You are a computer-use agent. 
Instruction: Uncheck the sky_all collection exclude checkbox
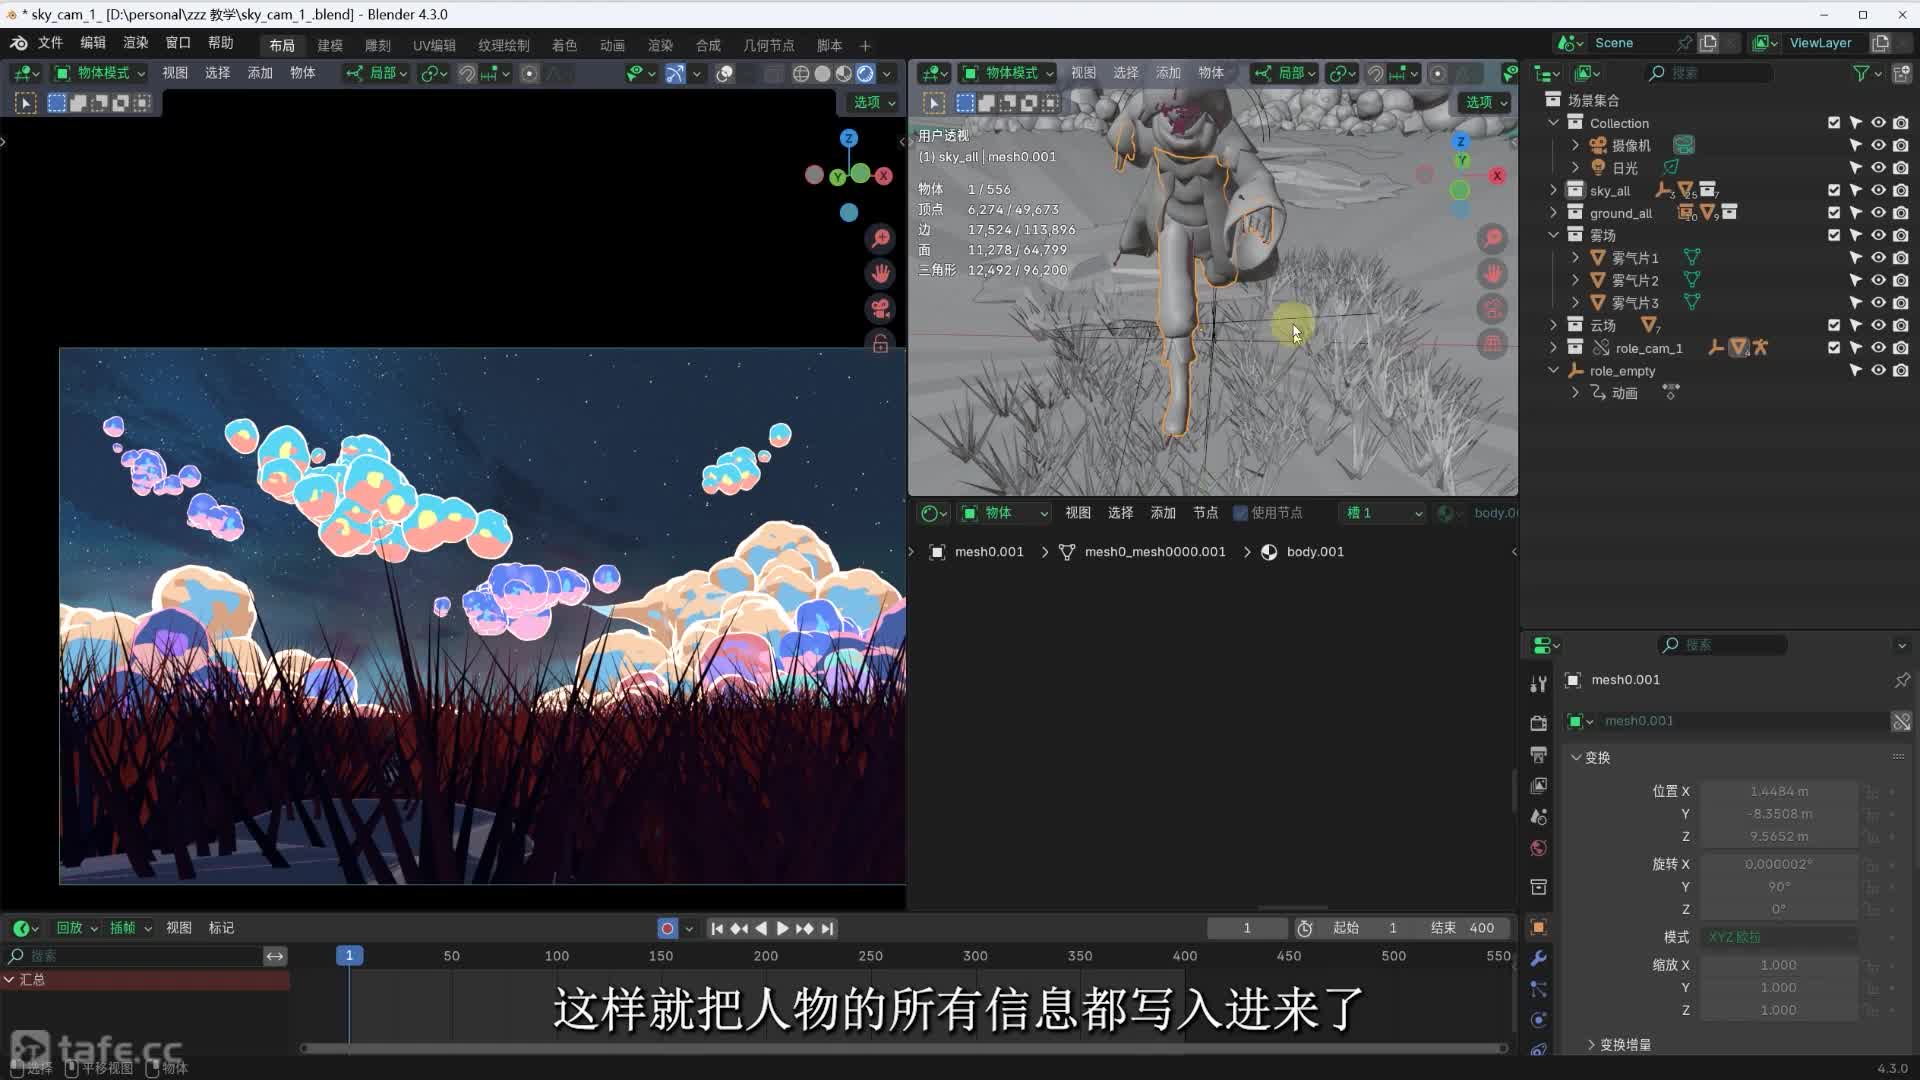(1834, 190)
